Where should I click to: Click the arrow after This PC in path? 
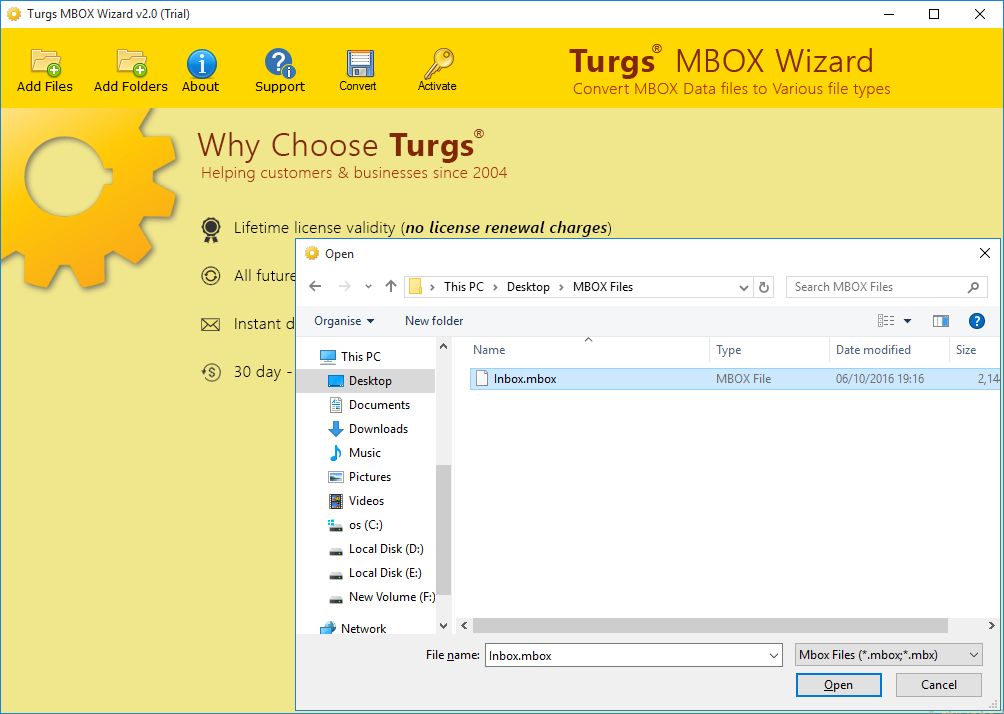pos(495,288)
